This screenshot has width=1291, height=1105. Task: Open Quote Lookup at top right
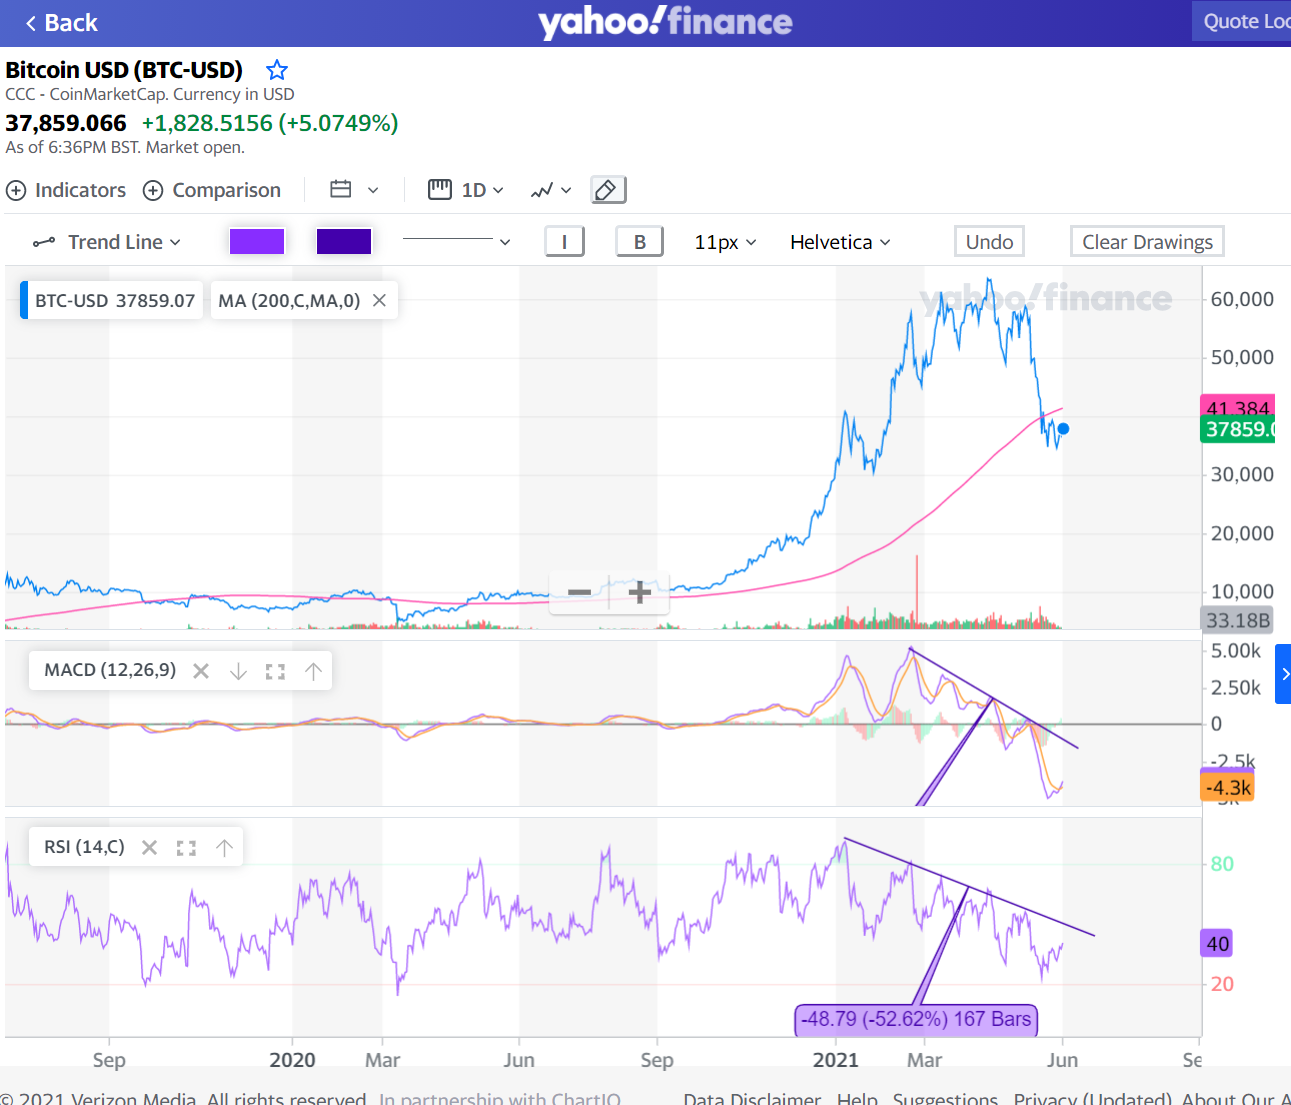tap(1242, 21)
